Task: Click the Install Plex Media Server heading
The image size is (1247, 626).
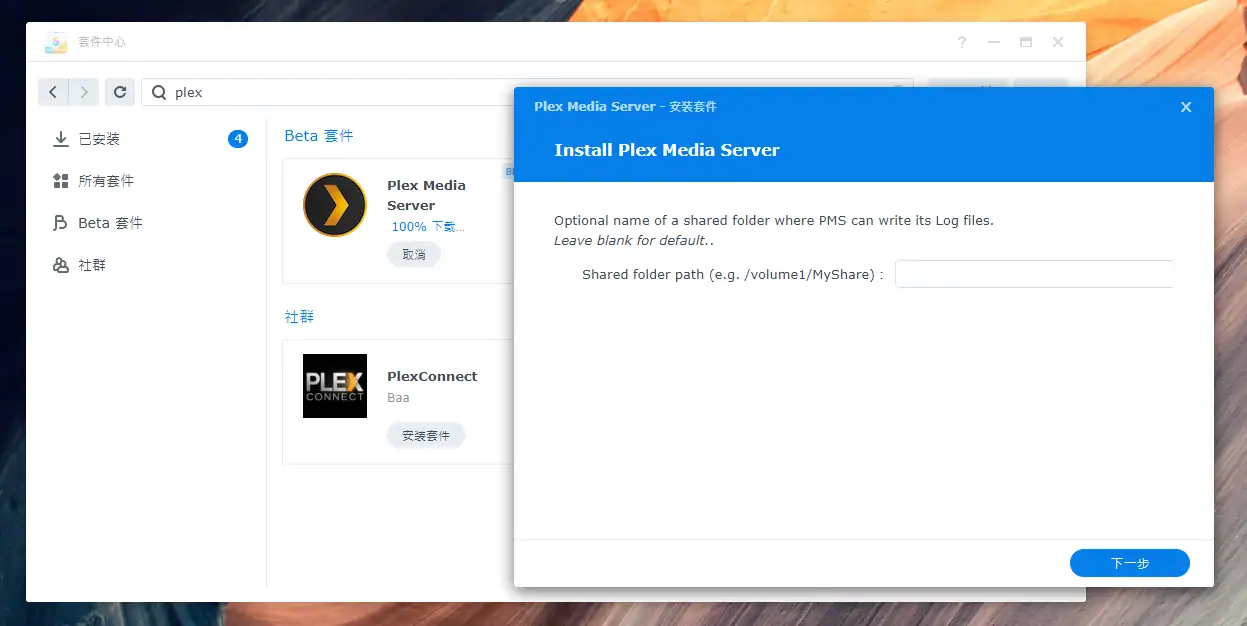Action: (x=667, y=150)
